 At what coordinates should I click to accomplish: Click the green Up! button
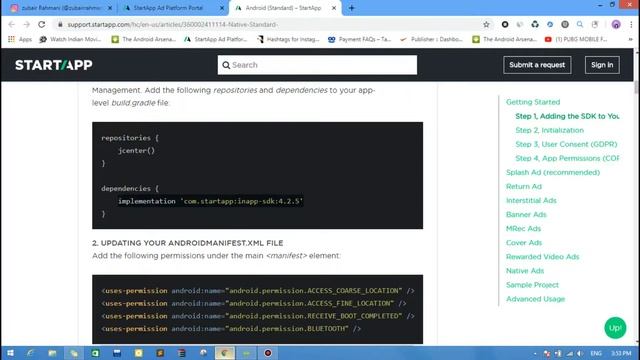(615, 328)
